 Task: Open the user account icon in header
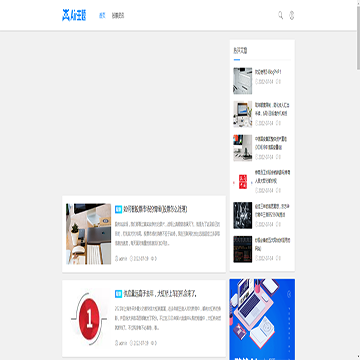pos(291,15)
